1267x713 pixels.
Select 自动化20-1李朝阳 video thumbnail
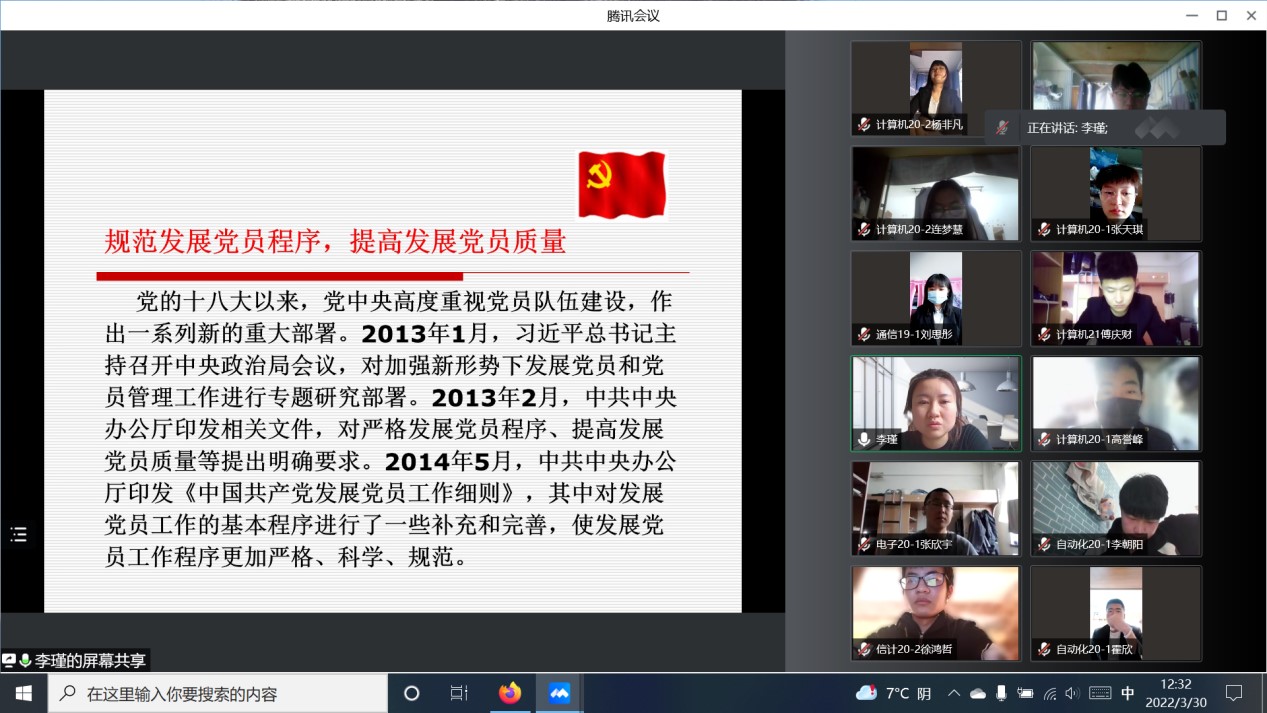pyautogui.click(x=1116, y=508)
